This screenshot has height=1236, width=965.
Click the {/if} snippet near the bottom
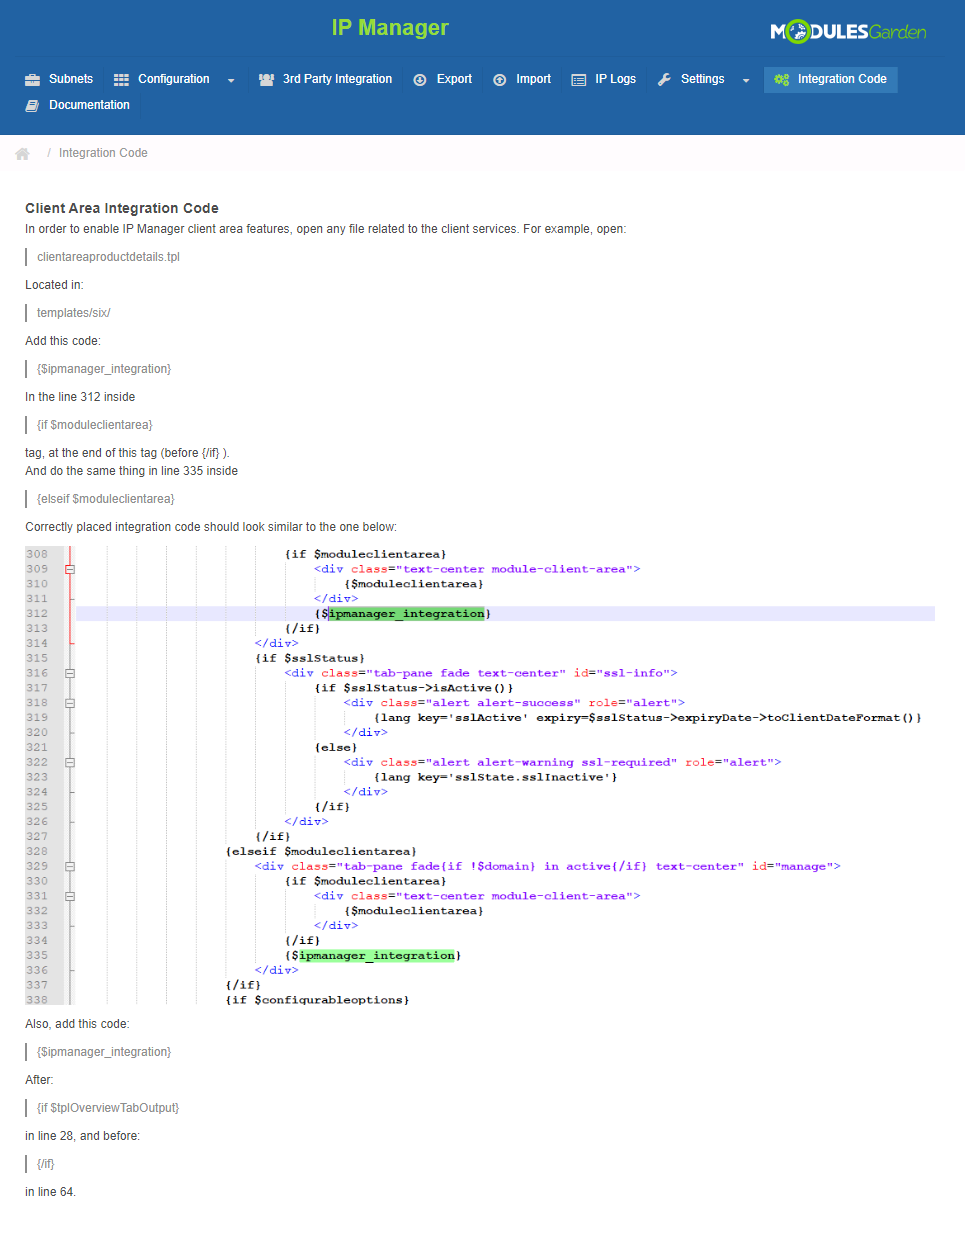(46, 1164)
